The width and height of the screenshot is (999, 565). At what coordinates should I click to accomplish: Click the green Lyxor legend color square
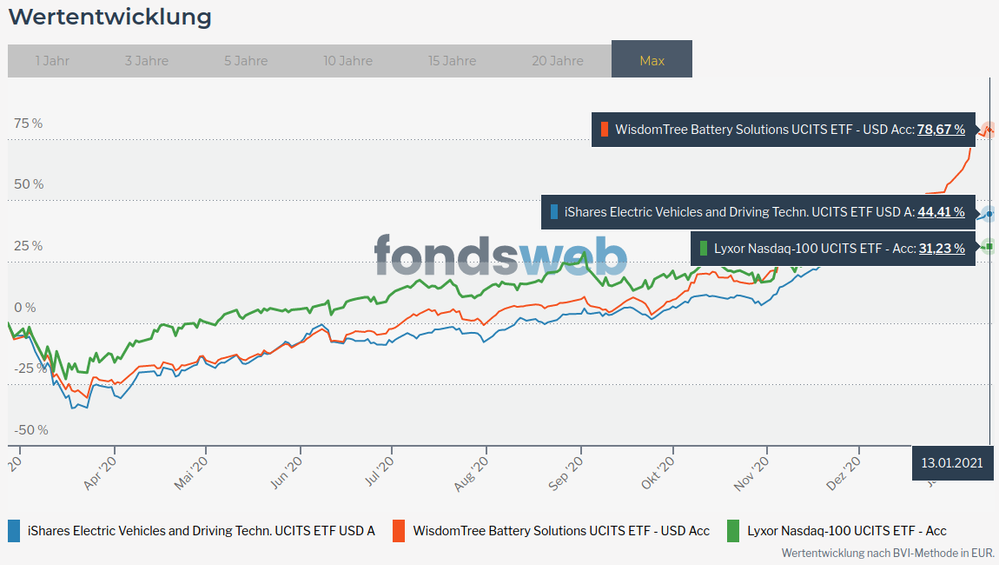734,530
